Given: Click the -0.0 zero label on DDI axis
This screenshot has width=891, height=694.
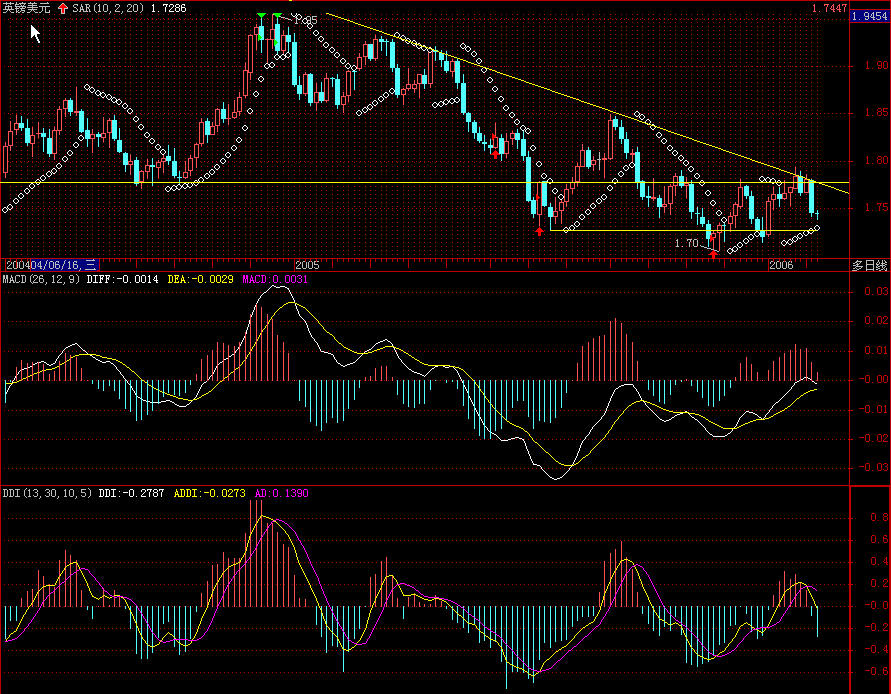Looking at the screenshot, I should pyautogui.click(x=876, y=605).
